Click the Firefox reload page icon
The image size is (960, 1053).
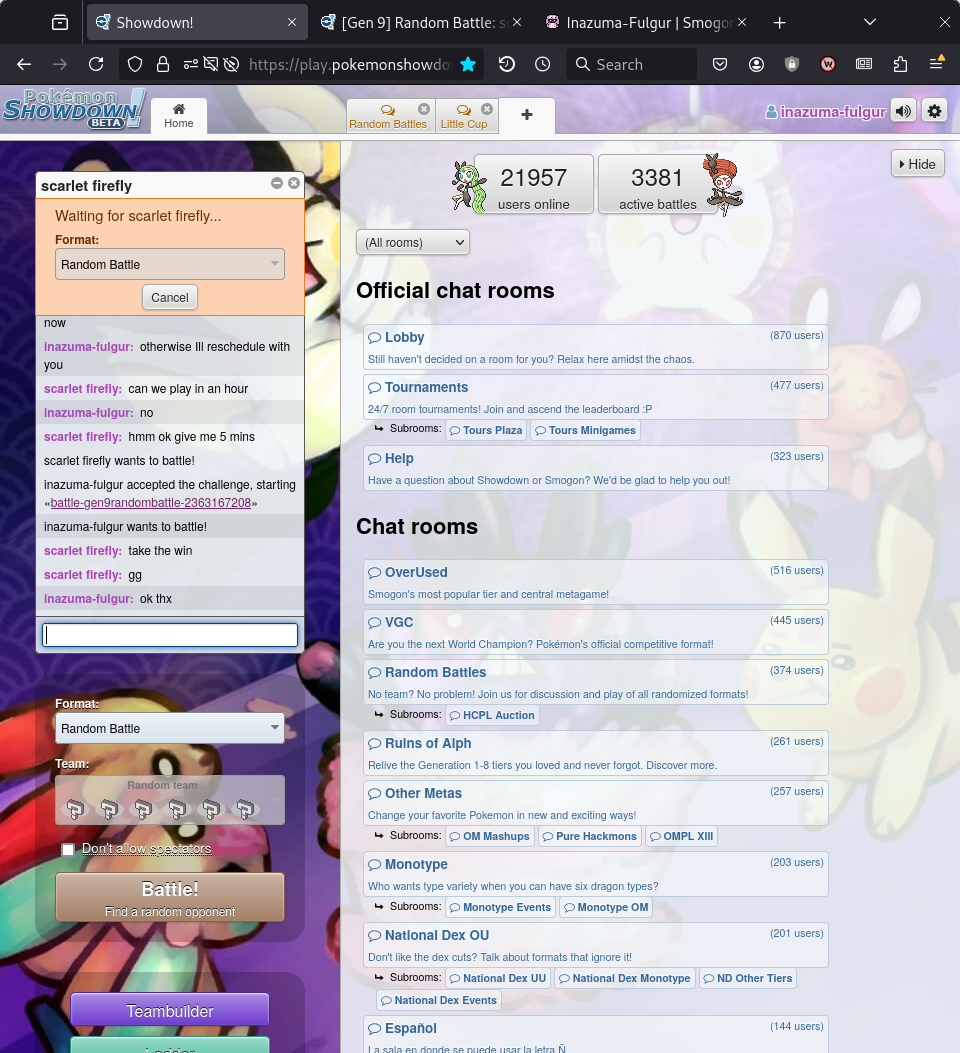coord(96,64)
